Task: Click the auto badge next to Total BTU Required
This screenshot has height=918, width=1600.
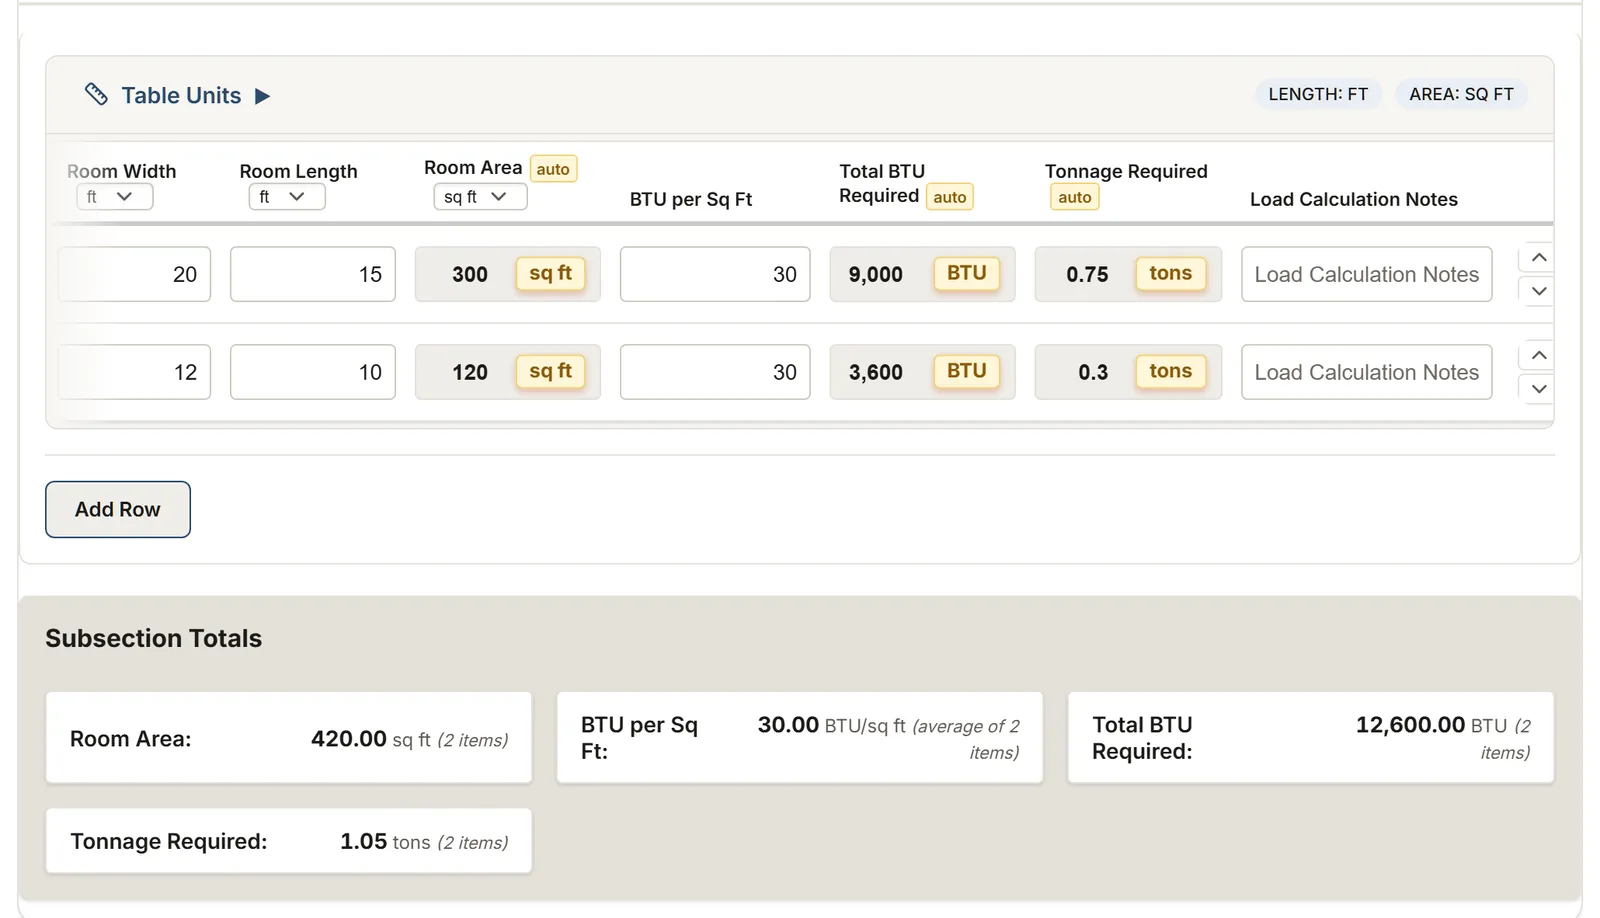Action: [x=950, y=197]
